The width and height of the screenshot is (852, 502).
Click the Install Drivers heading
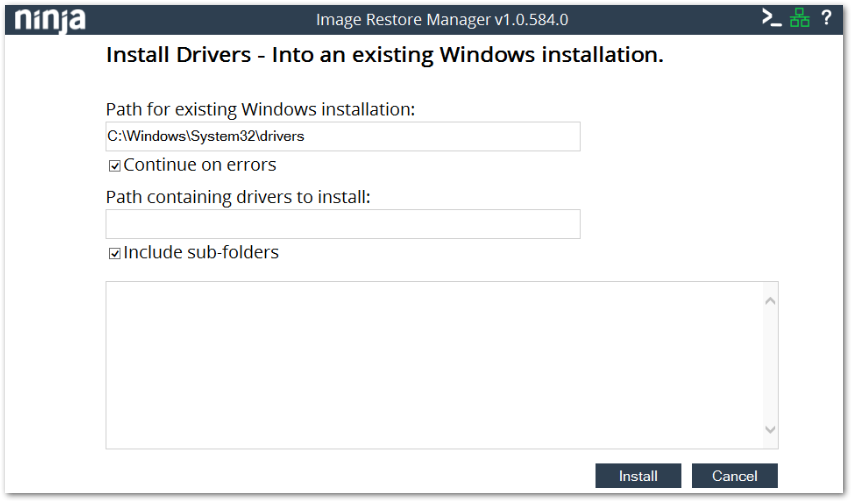384,55
